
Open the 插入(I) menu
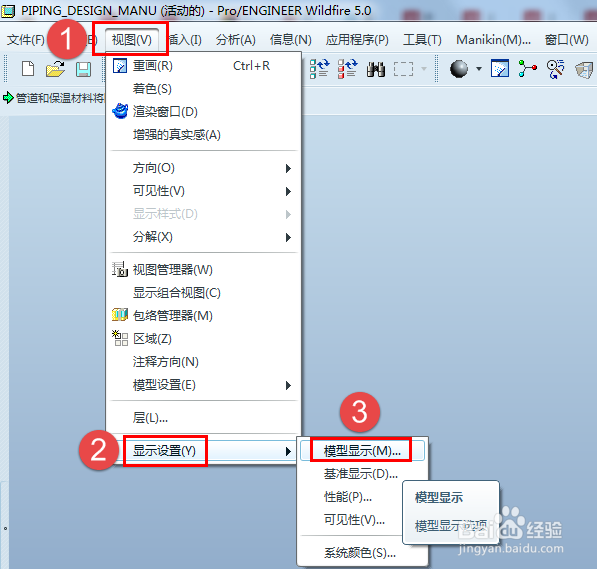click(186, 40)
